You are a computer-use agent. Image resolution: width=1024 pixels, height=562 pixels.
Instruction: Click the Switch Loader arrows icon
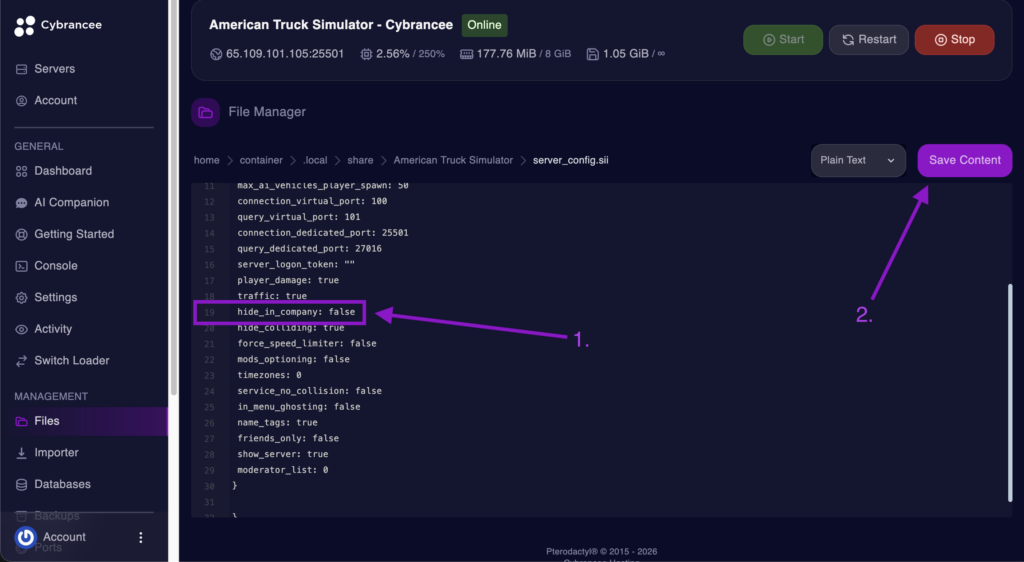[22, 361]
